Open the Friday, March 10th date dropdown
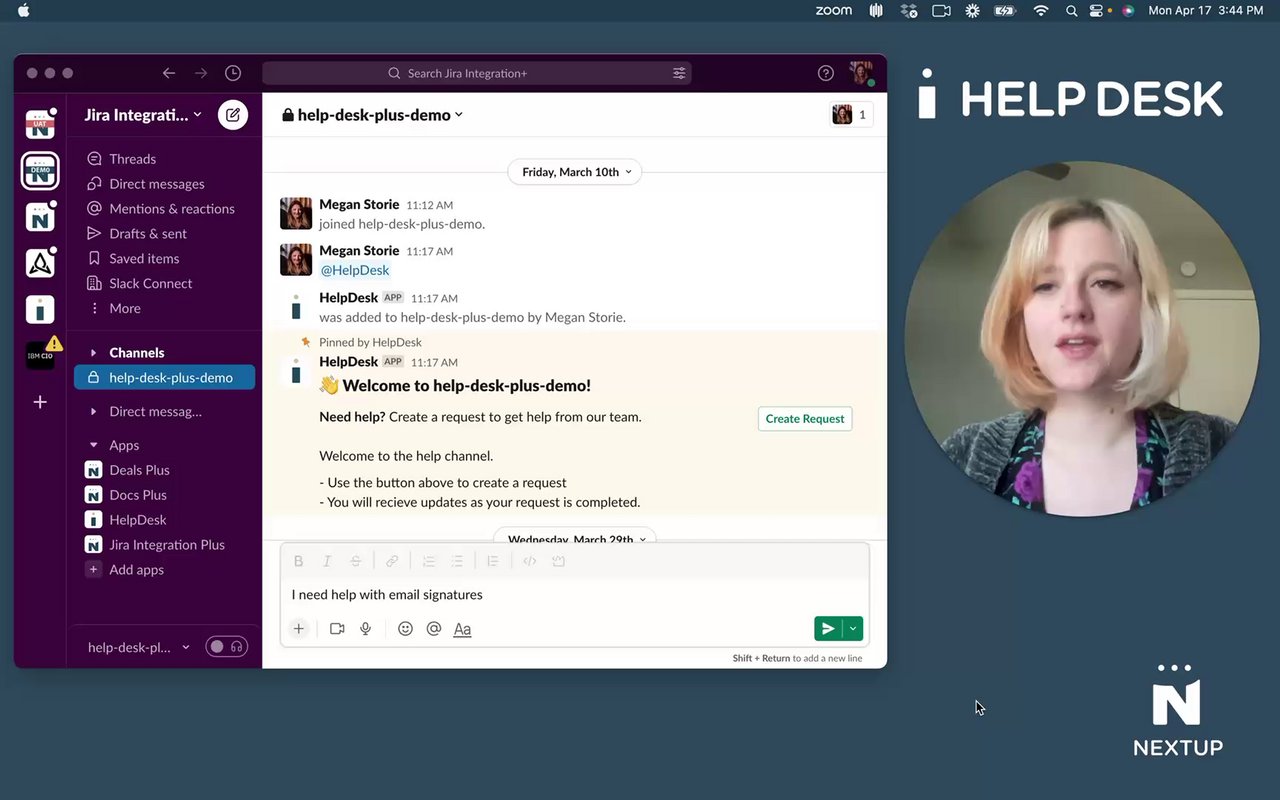The height and width of the screenshot is (800, 1280). [x=575, y=172]
